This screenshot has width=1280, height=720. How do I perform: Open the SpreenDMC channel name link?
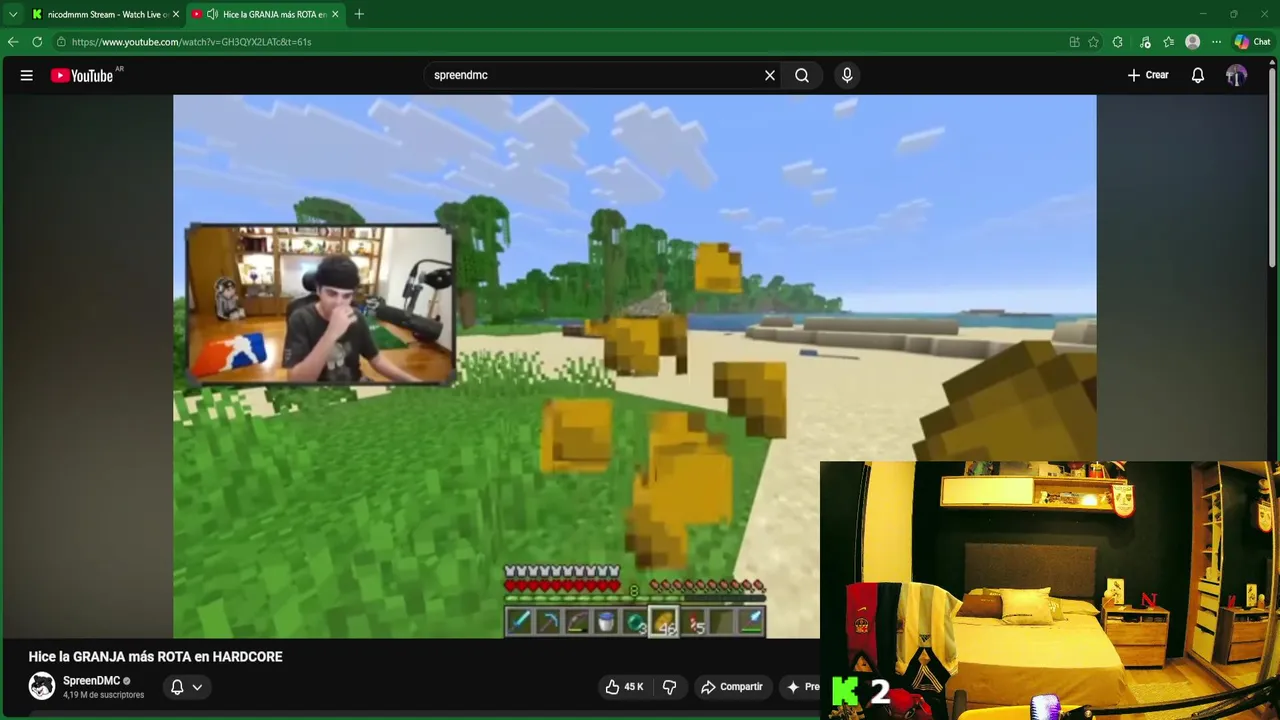click(91, 681)
